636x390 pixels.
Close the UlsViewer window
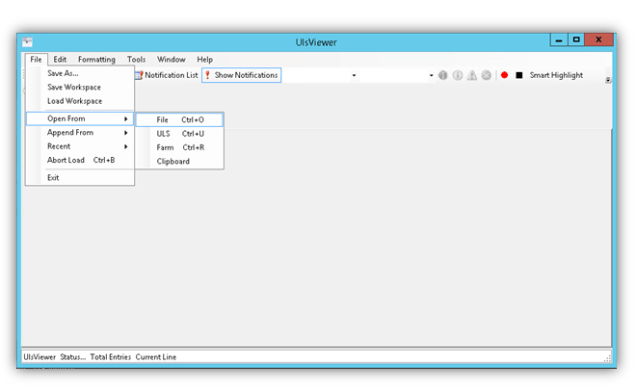click(599, 40)
